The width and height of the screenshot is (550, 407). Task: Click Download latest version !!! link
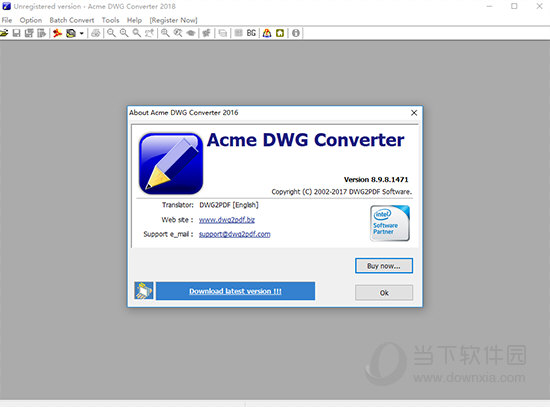click(x=235, y=291)
